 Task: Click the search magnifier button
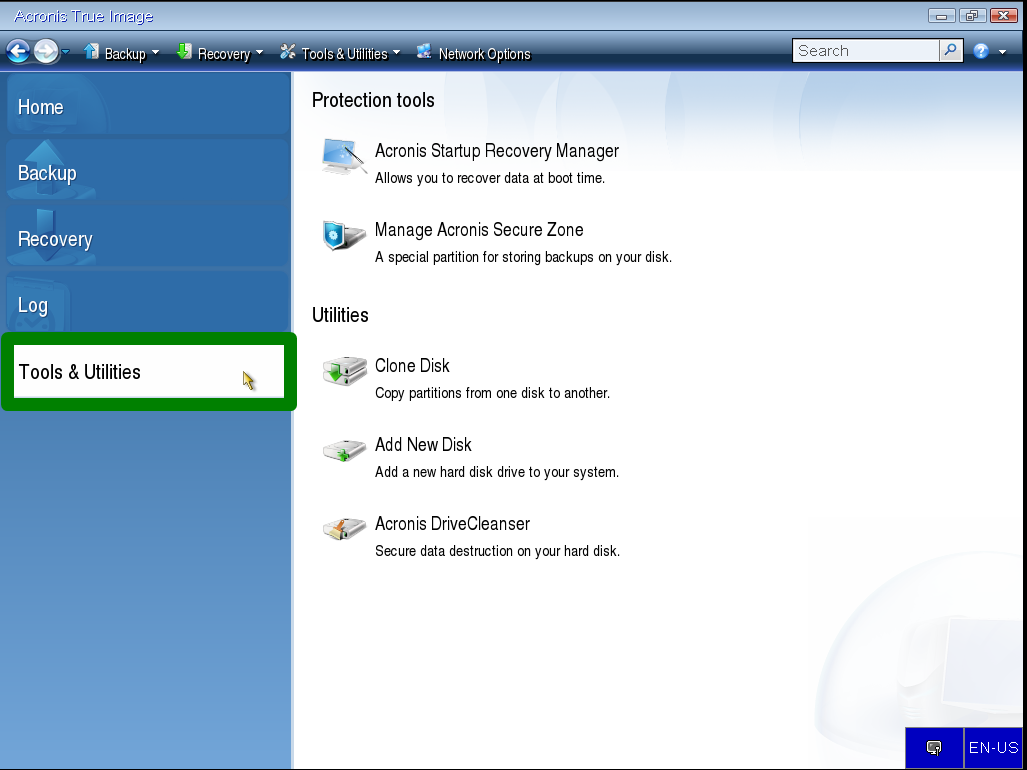[x=951, y=51]
